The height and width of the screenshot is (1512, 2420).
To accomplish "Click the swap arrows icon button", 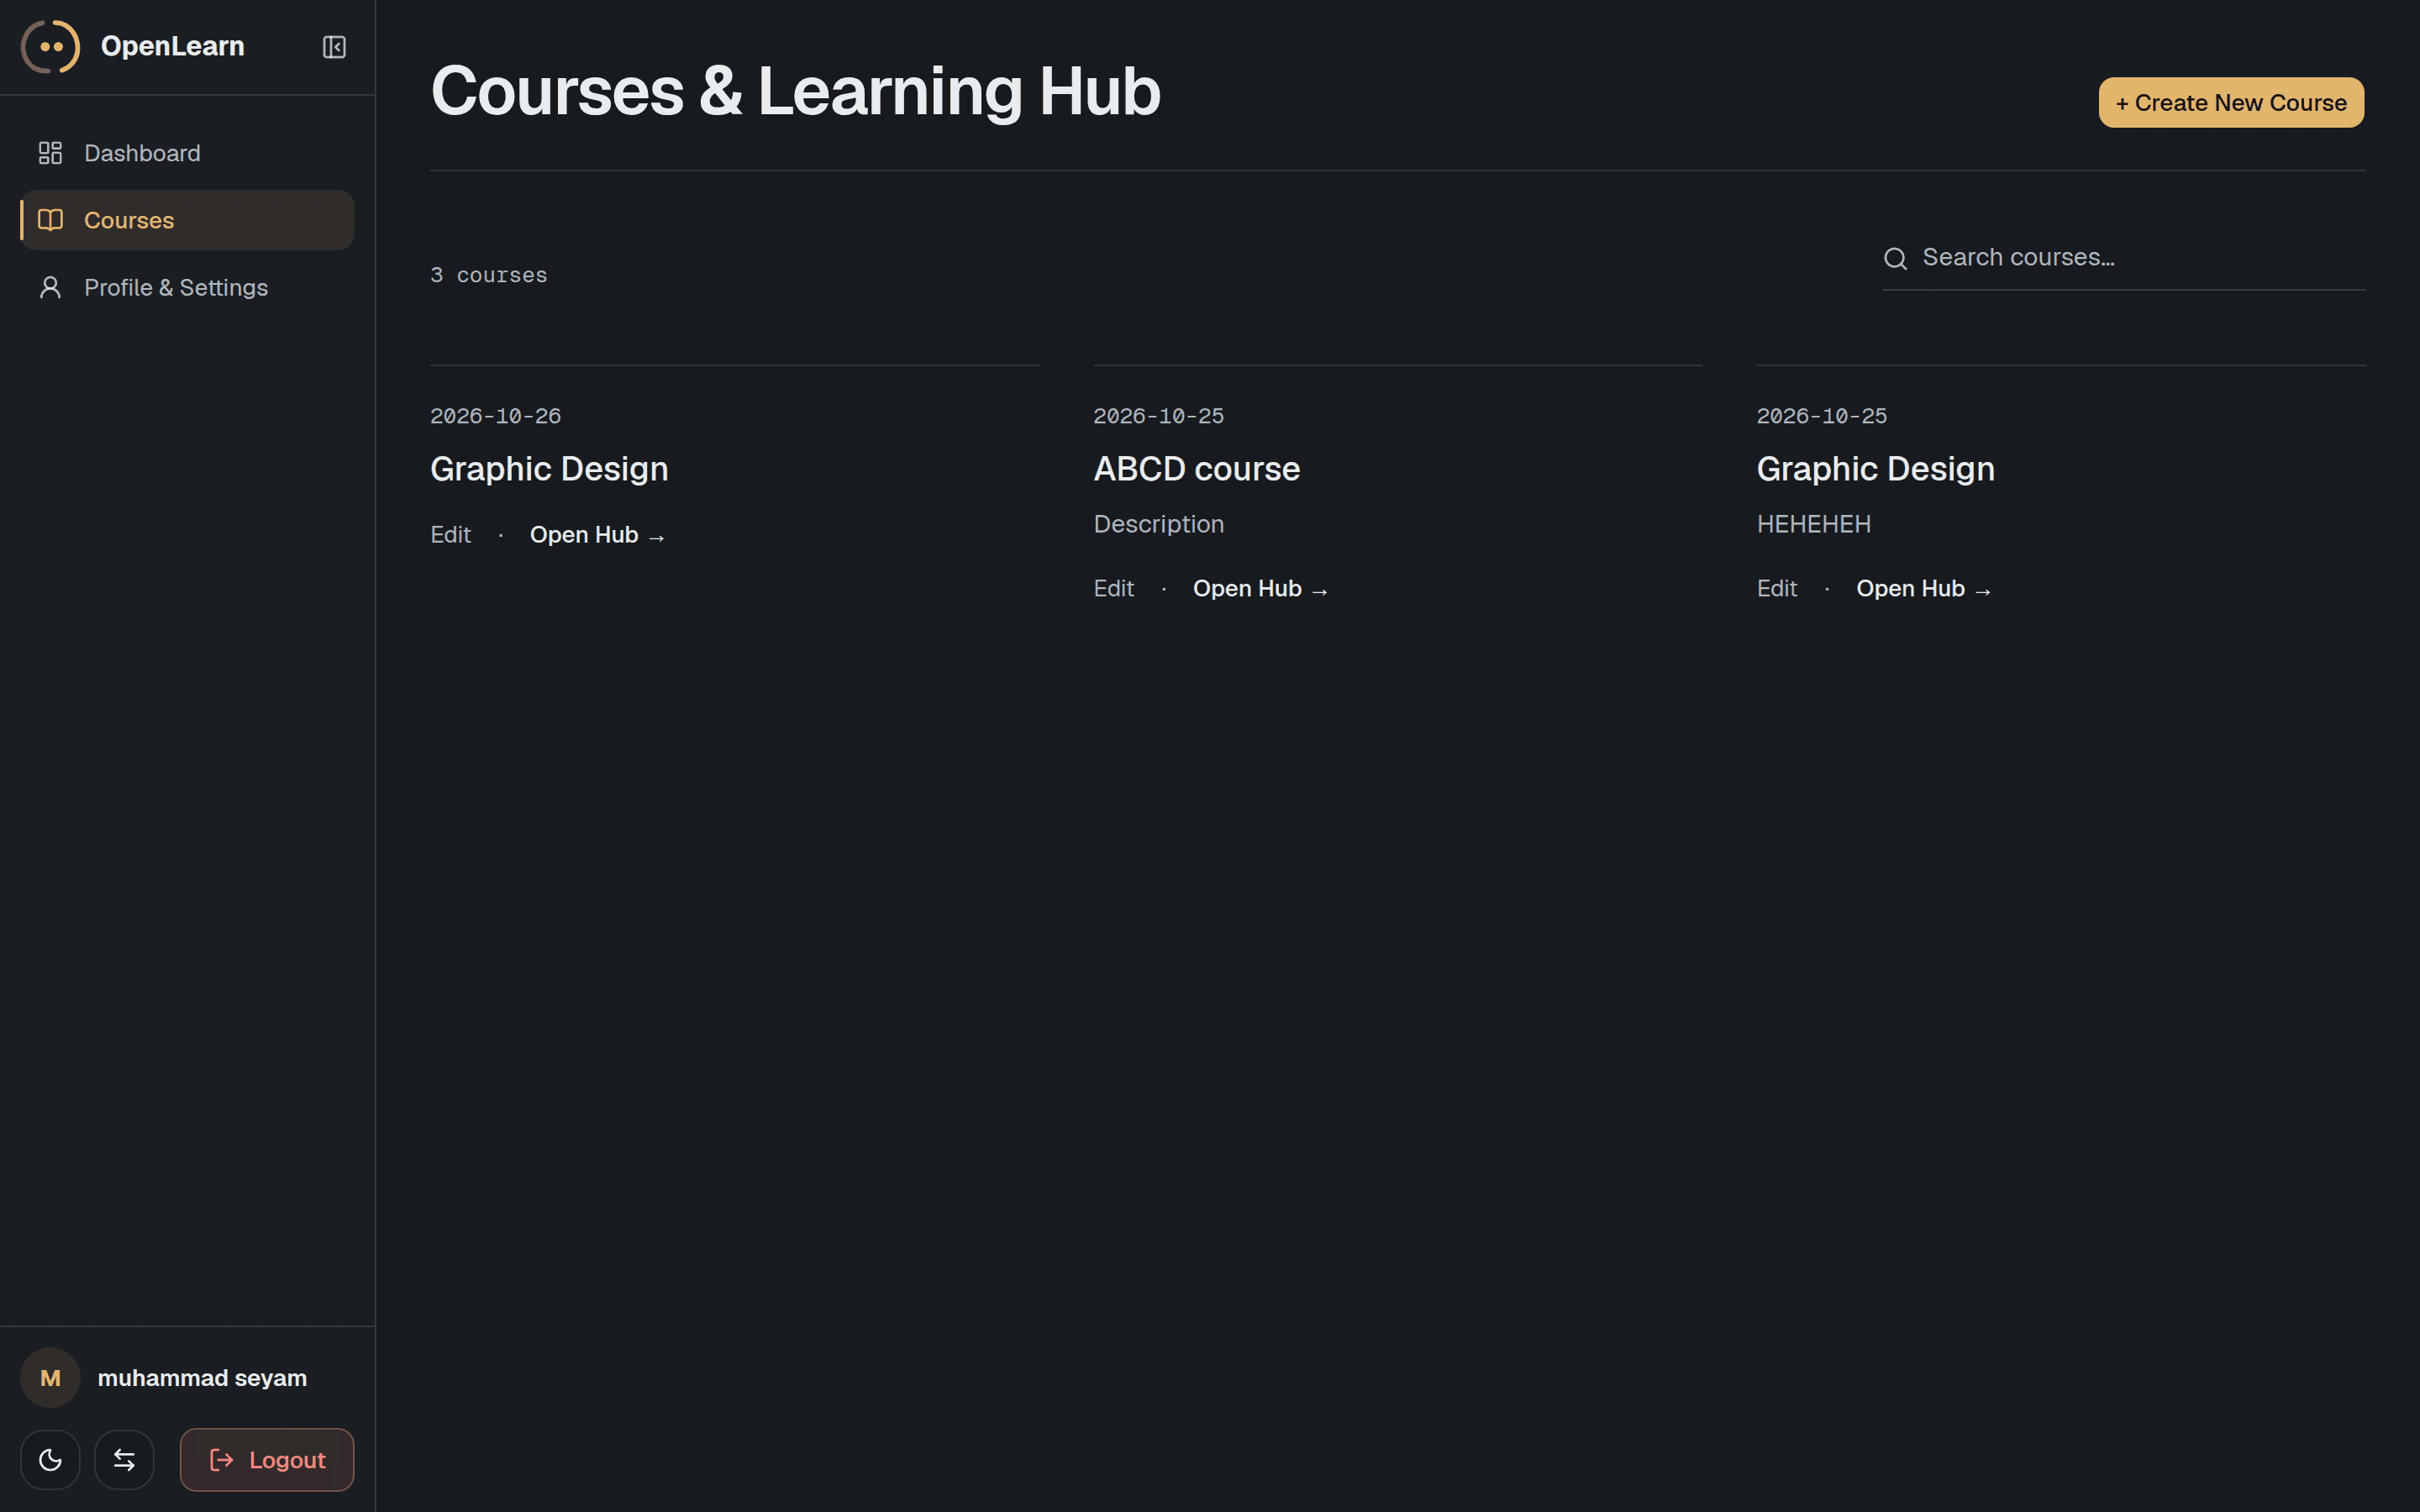I will [x=124, y=1460].
